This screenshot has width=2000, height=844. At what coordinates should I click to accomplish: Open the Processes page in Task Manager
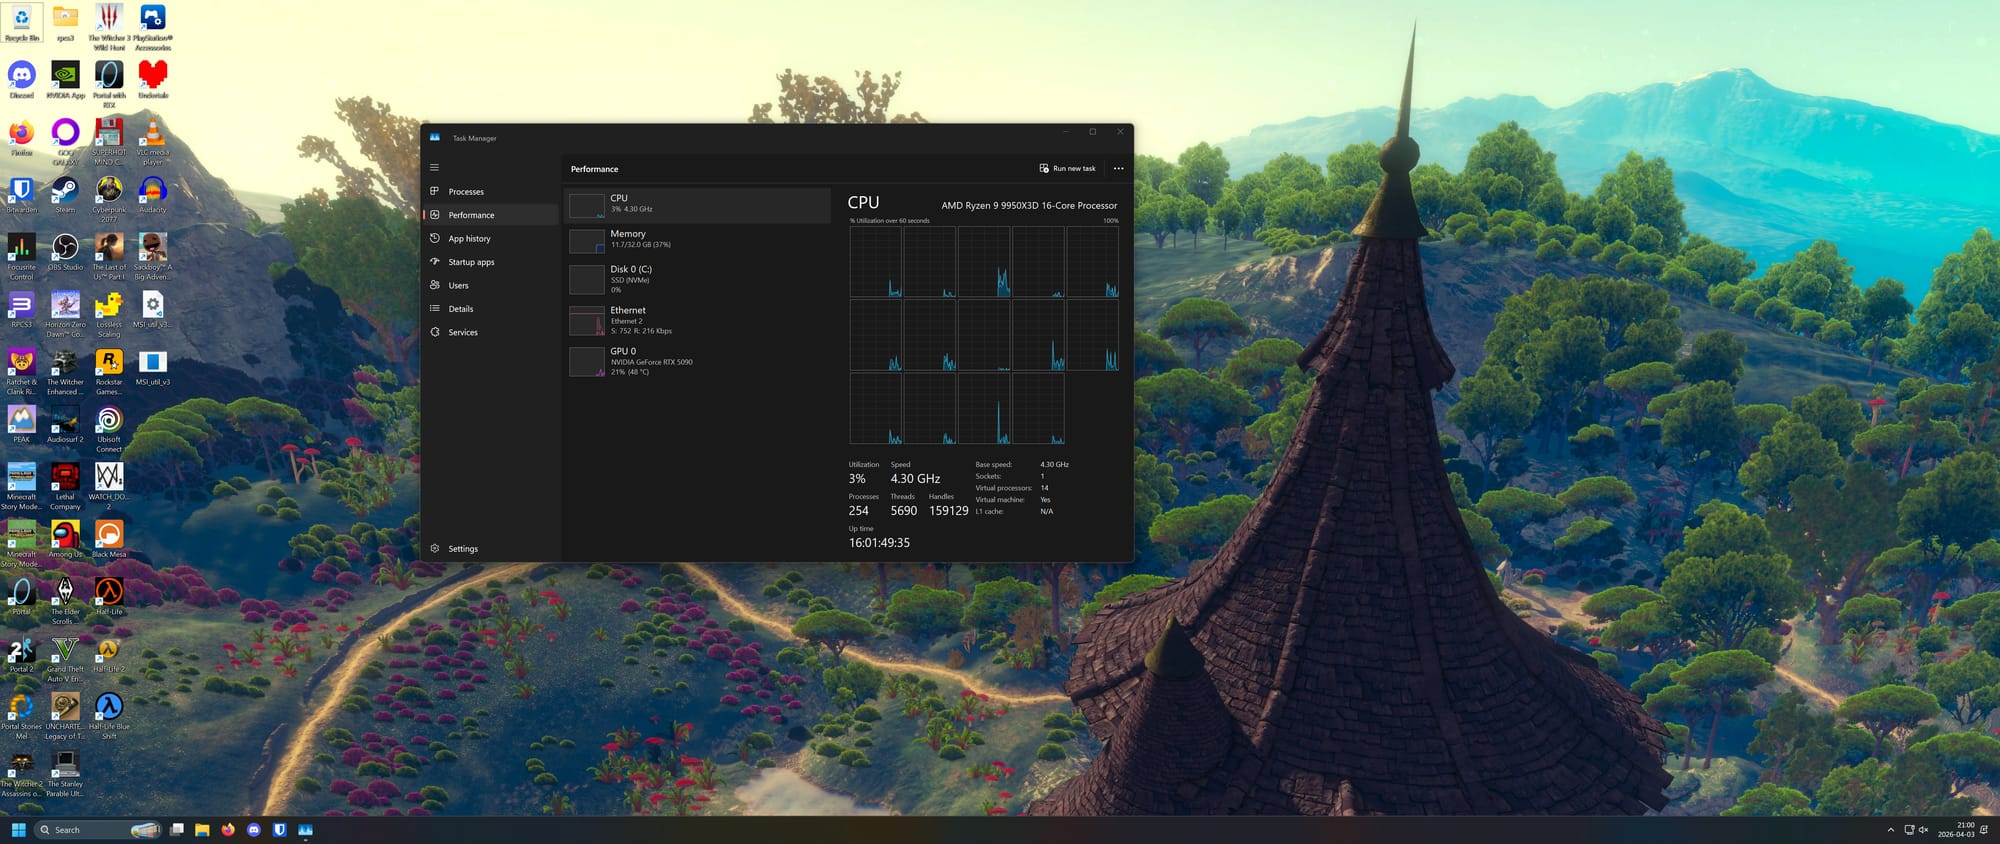466,192
